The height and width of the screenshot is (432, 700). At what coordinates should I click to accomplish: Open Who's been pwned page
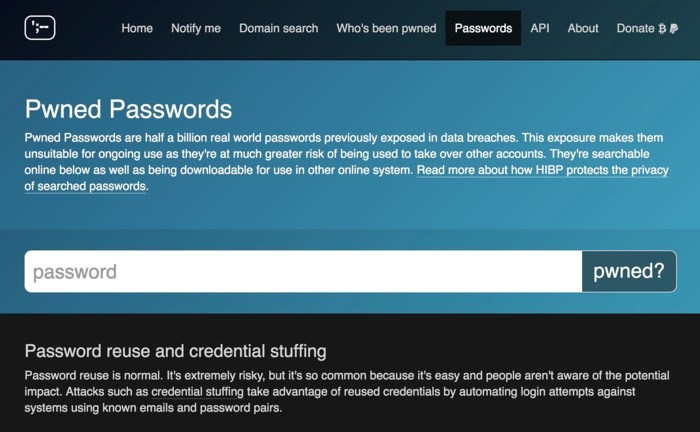point(386,28)
